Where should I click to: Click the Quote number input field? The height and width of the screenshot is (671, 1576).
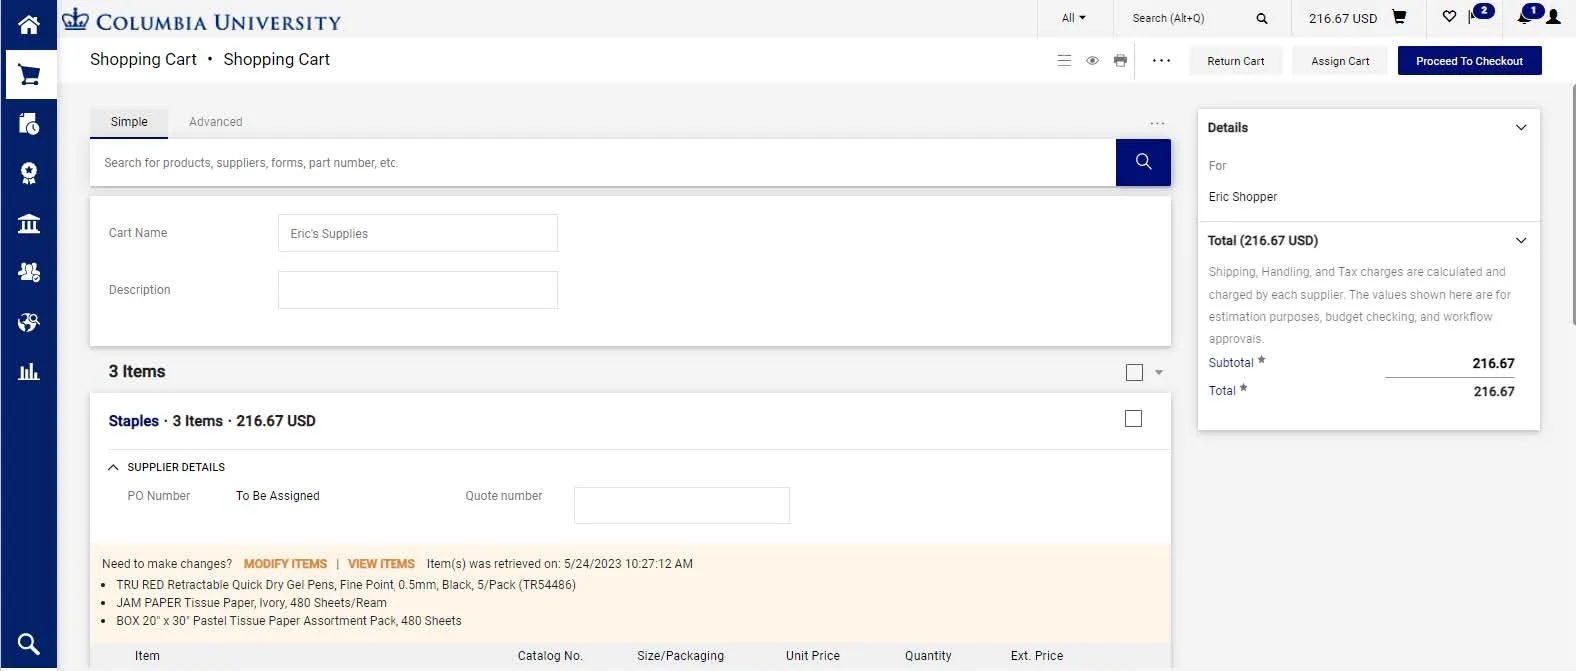(x=682, y=505)
